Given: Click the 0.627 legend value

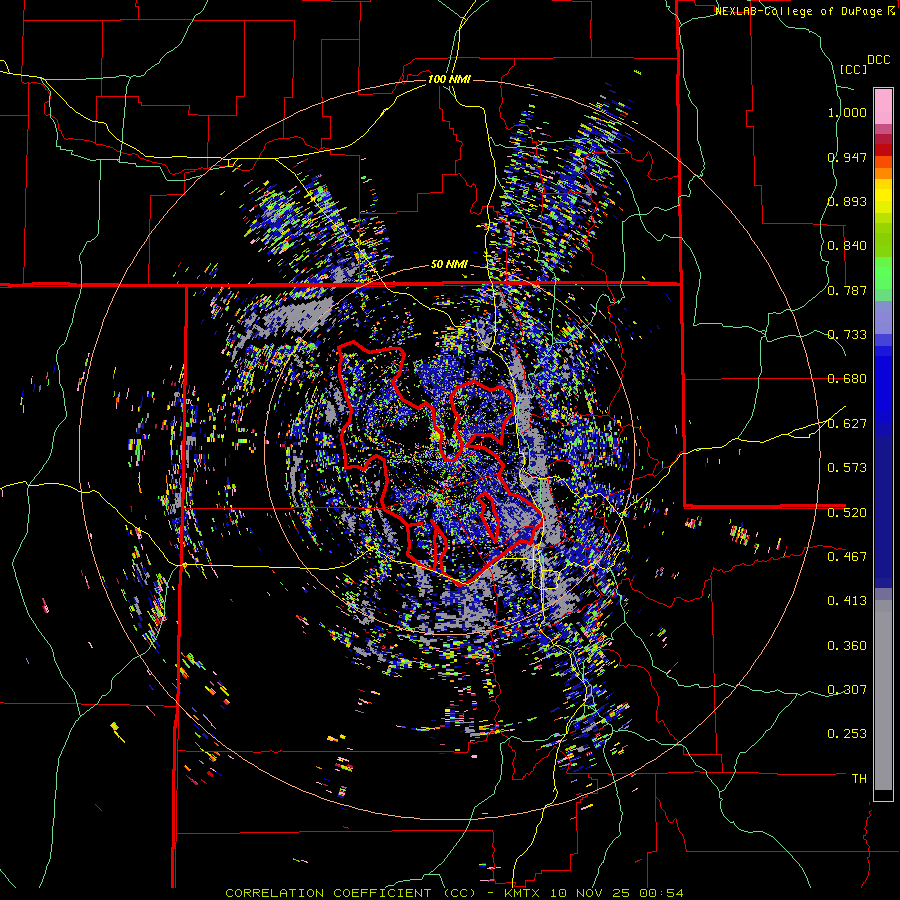Looking at the screenshot, I should pos(847,424).
